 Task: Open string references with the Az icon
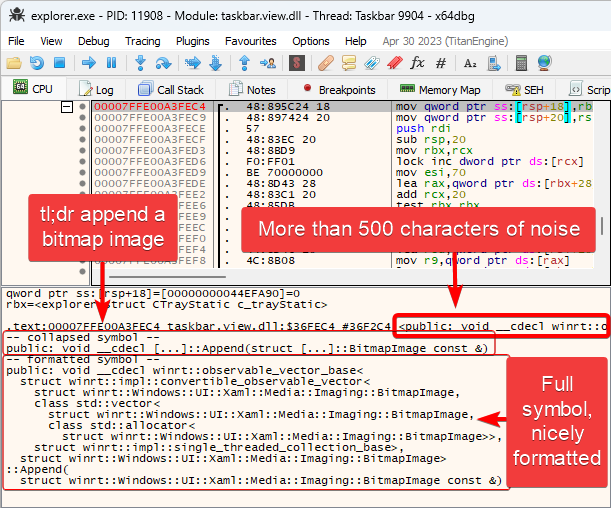click(470, 63)
